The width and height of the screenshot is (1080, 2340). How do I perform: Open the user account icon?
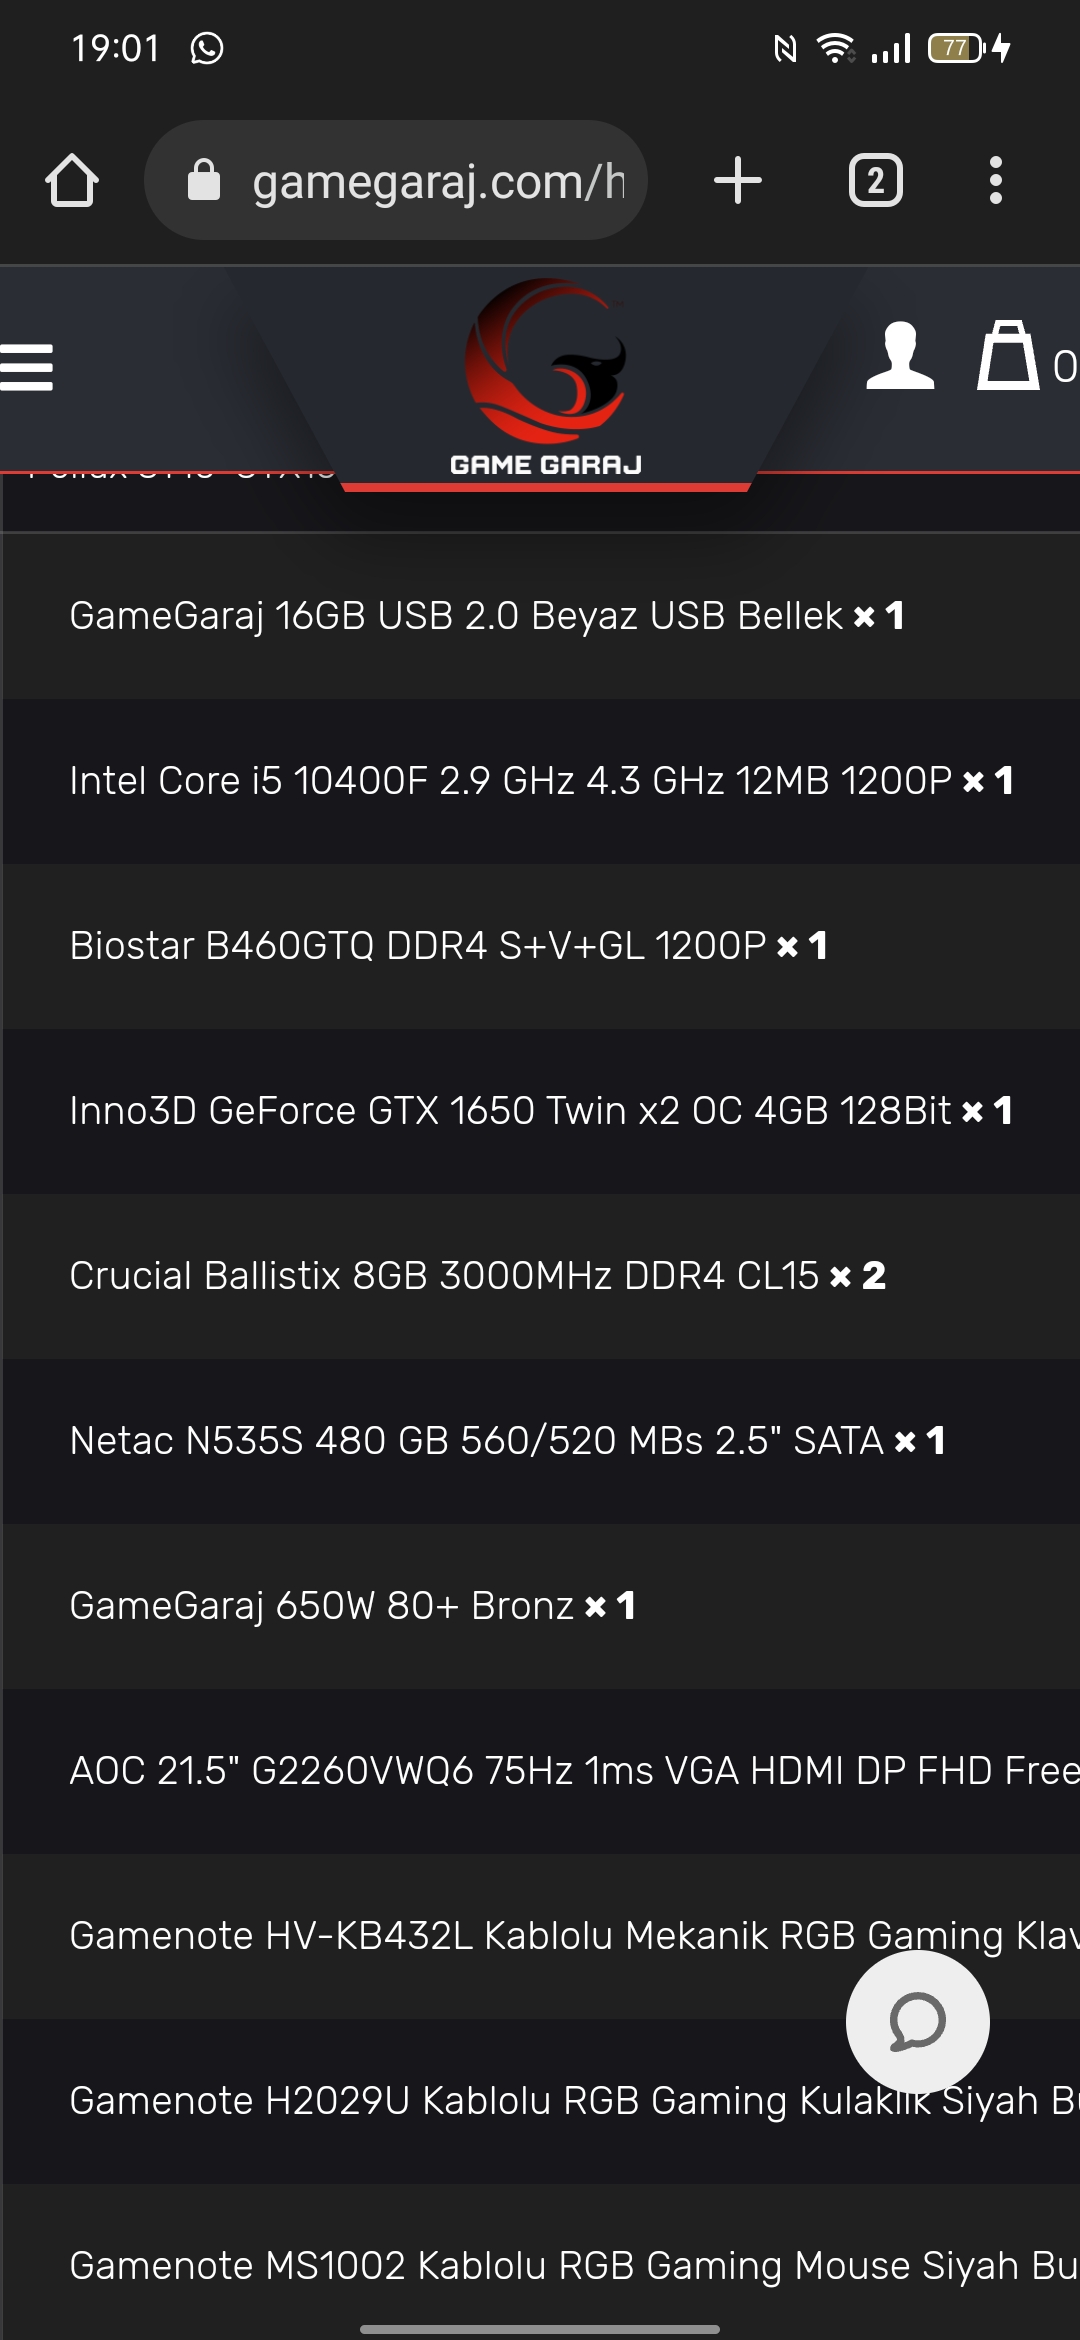pos(900,357)
